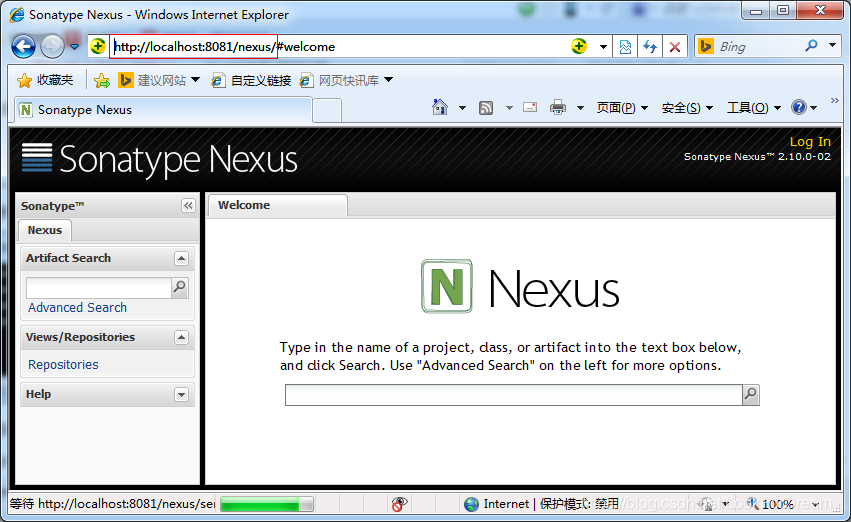Open the 工具(O) tools menu
This screenshot has width=851, height=522.
pyautogui.click(x=753, y=108)
